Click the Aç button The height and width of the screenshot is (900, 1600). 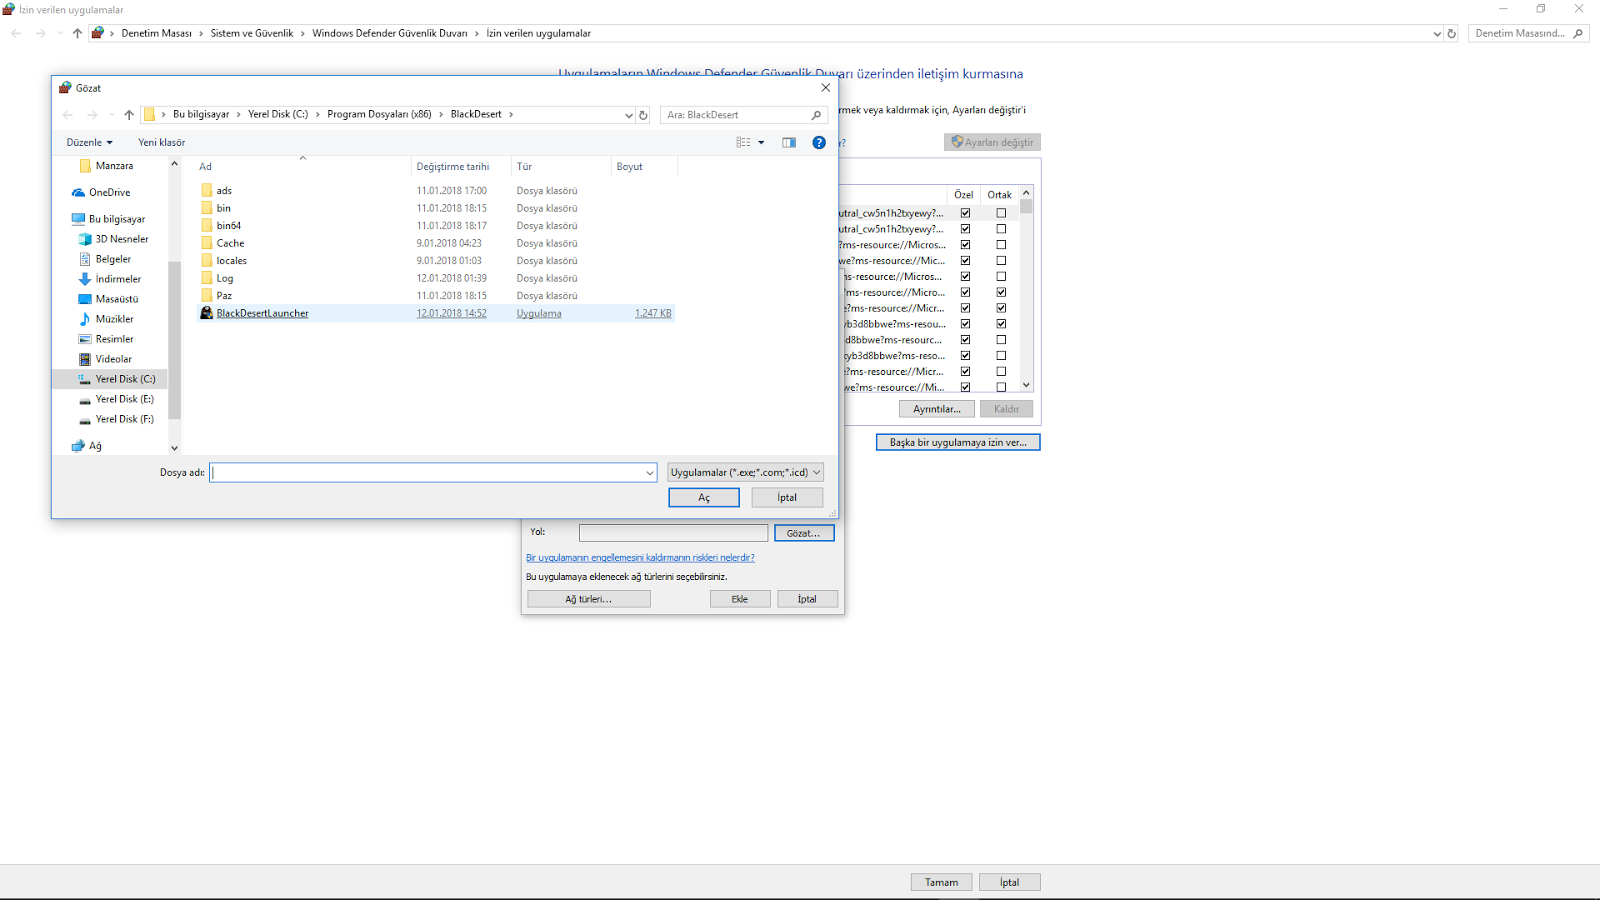click(x=704, y=498)
